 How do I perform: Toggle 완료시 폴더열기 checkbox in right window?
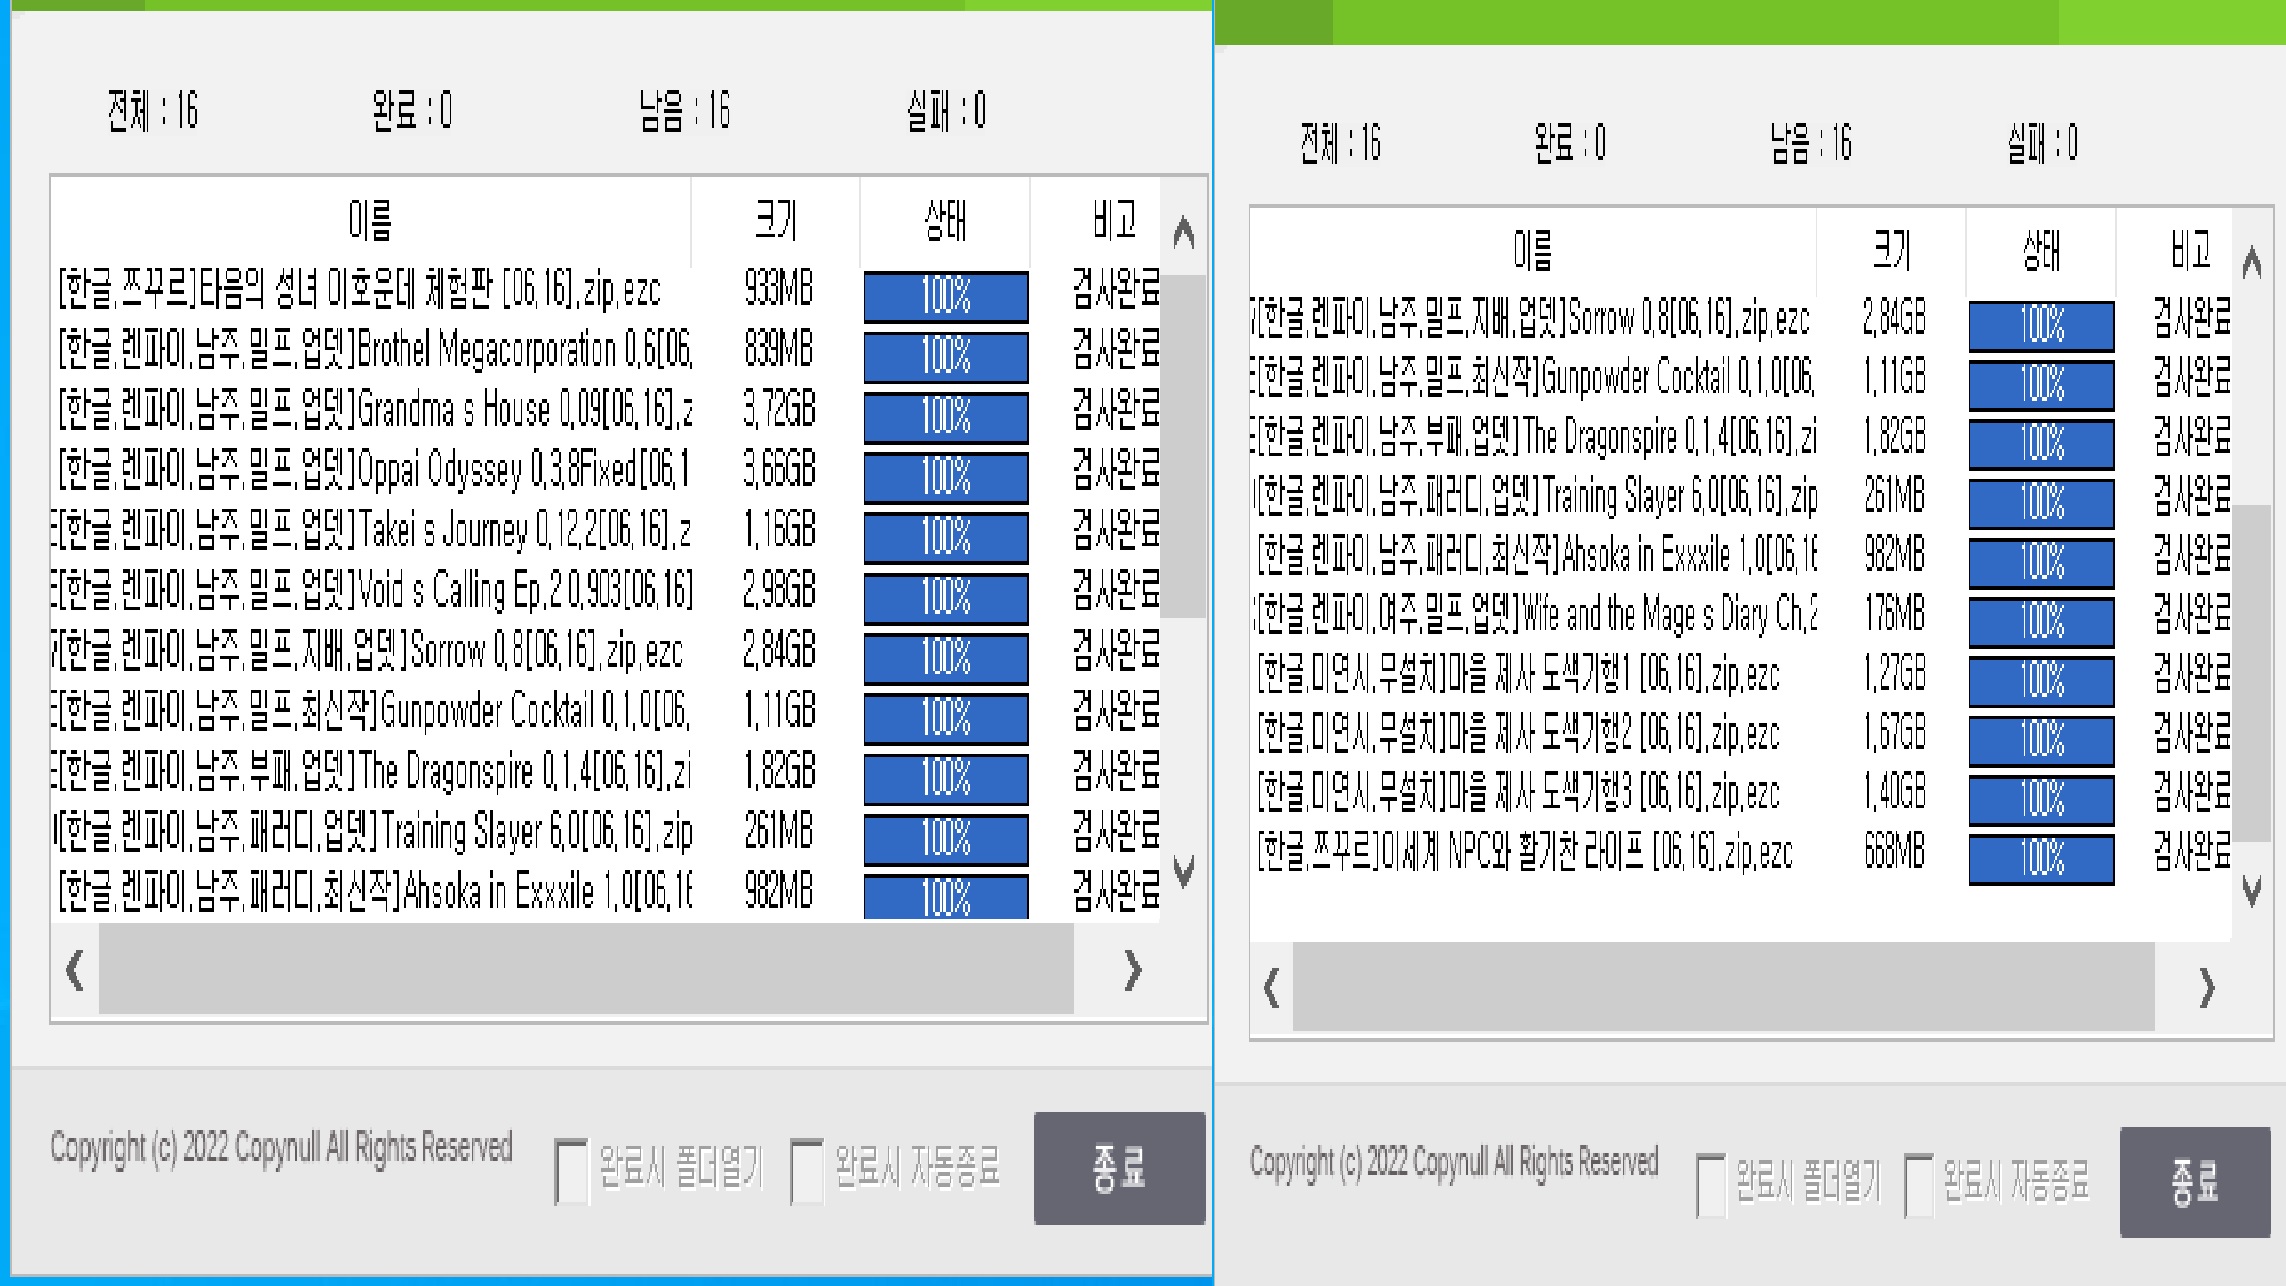[1711, 1186]
